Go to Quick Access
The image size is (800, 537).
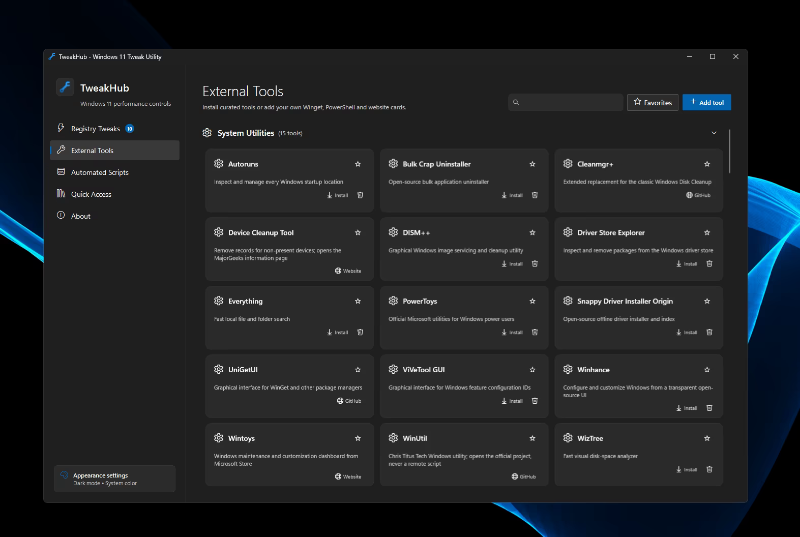[x=115, y=194]
